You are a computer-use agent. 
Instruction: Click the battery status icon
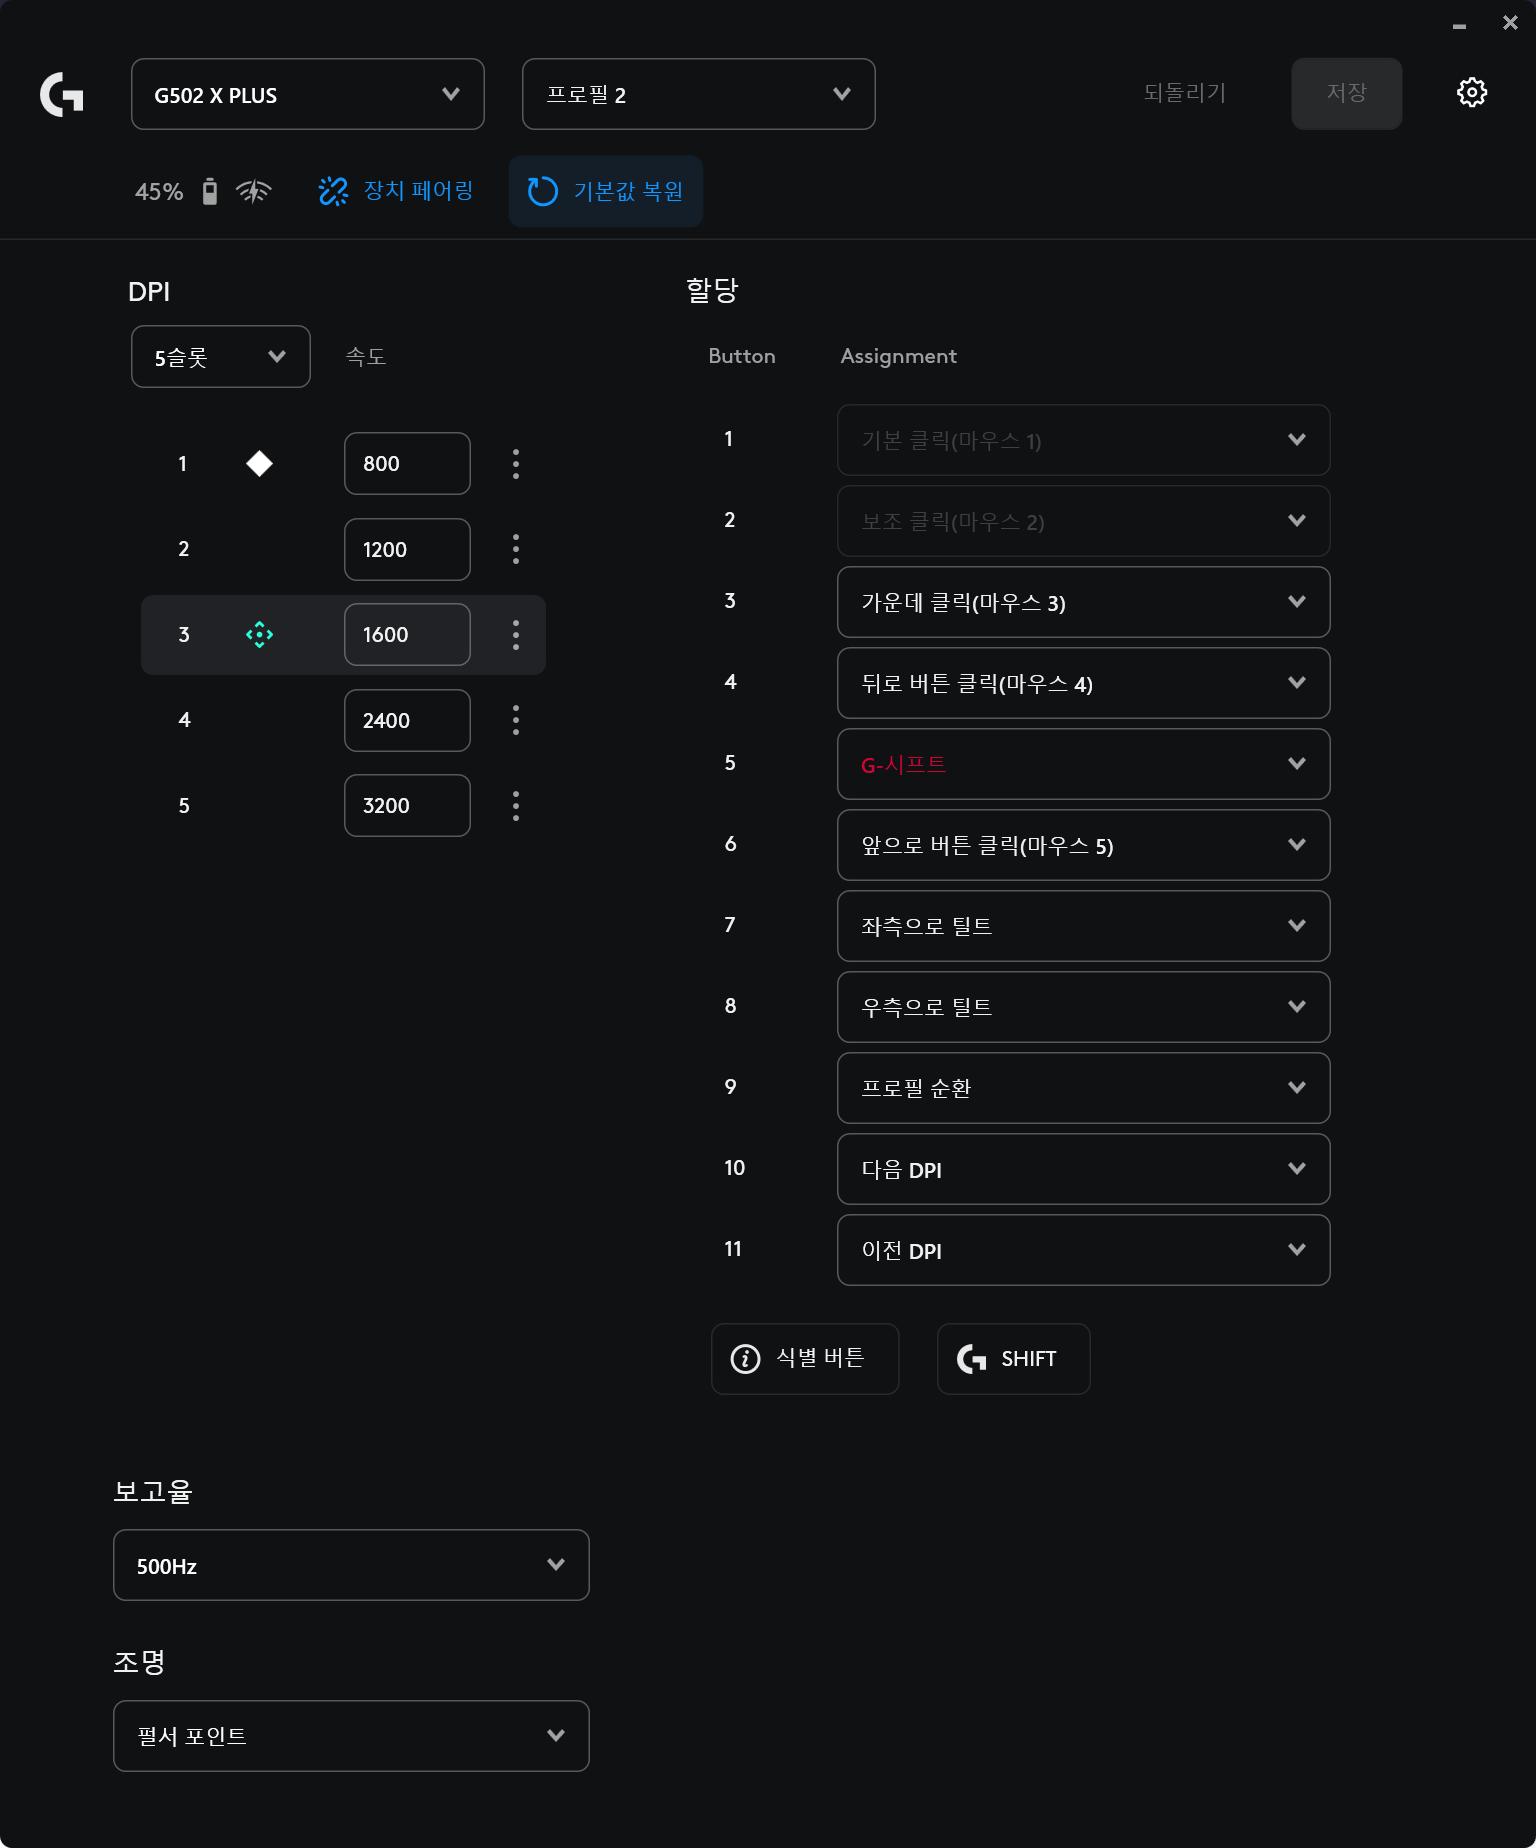pos(210,192)
